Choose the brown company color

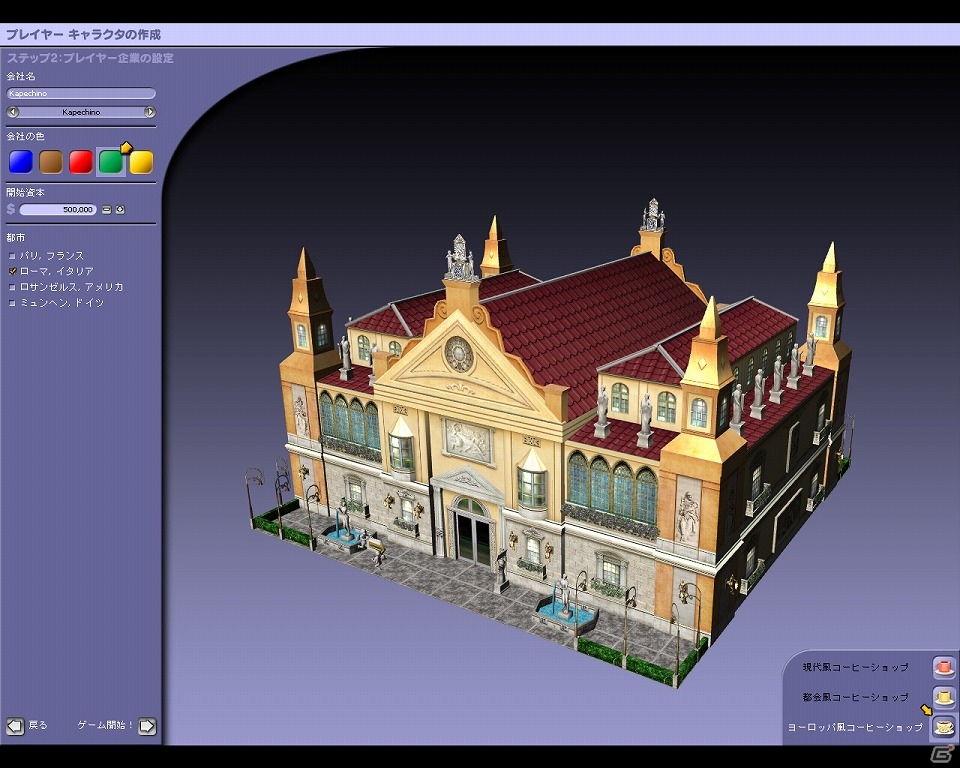[x=51, y=162]
